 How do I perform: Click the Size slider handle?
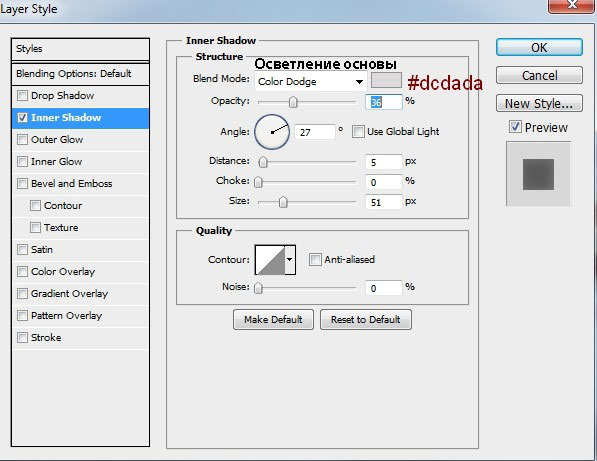[283, 202]
